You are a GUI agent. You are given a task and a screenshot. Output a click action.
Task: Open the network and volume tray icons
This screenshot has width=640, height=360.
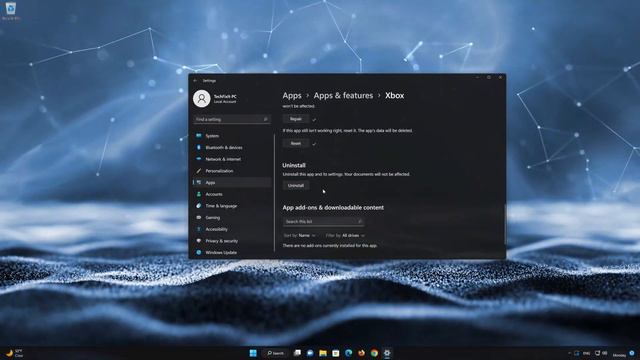601,353
